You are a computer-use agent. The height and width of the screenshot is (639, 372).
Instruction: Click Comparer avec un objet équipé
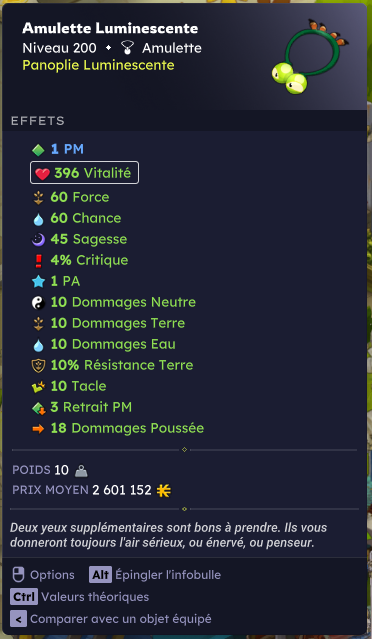tap(111, 619)
